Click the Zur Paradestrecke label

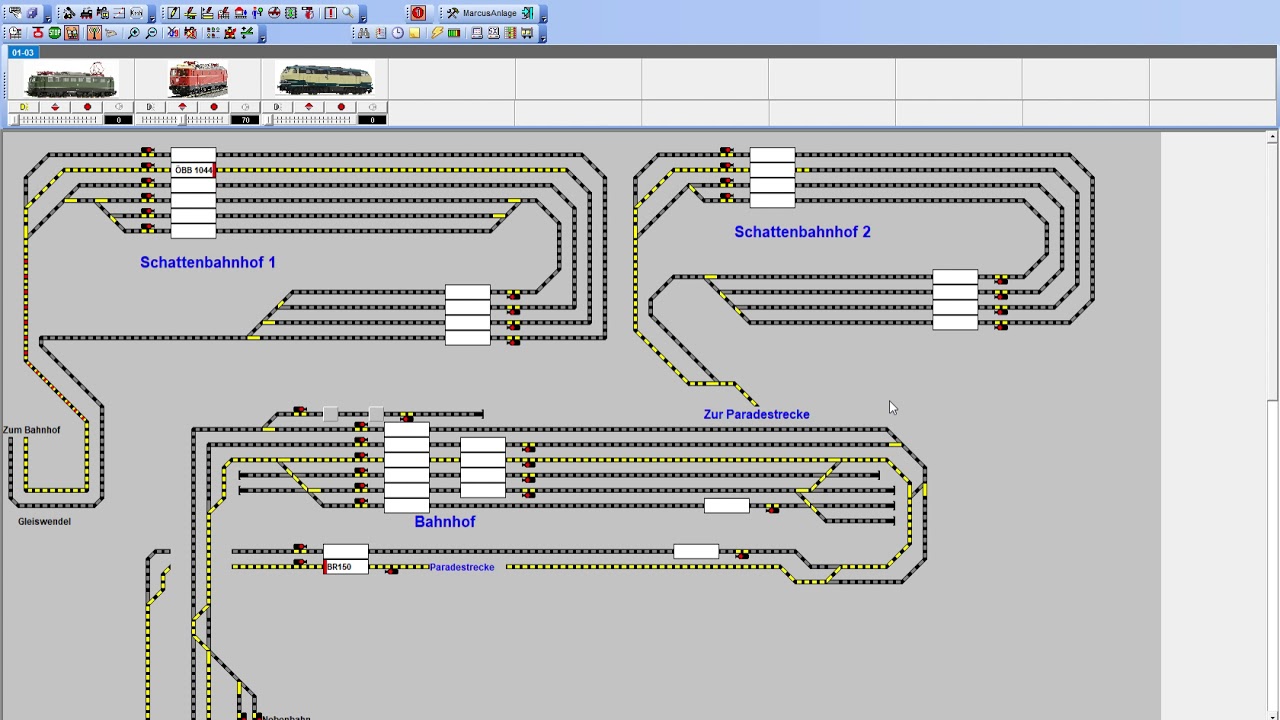click(756, 414)
